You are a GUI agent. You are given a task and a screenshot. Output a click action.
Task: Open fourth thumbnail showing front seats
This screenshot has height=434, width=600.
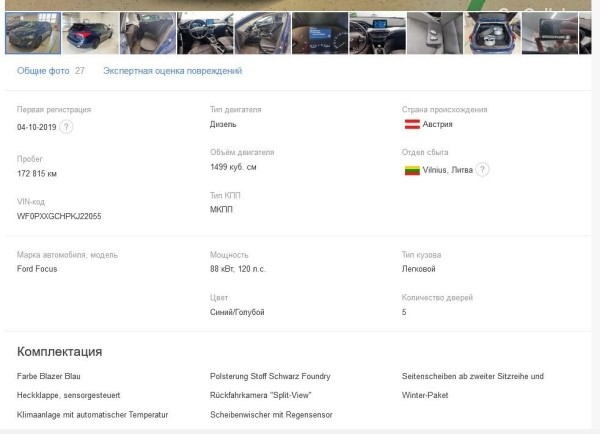point(205,32)
